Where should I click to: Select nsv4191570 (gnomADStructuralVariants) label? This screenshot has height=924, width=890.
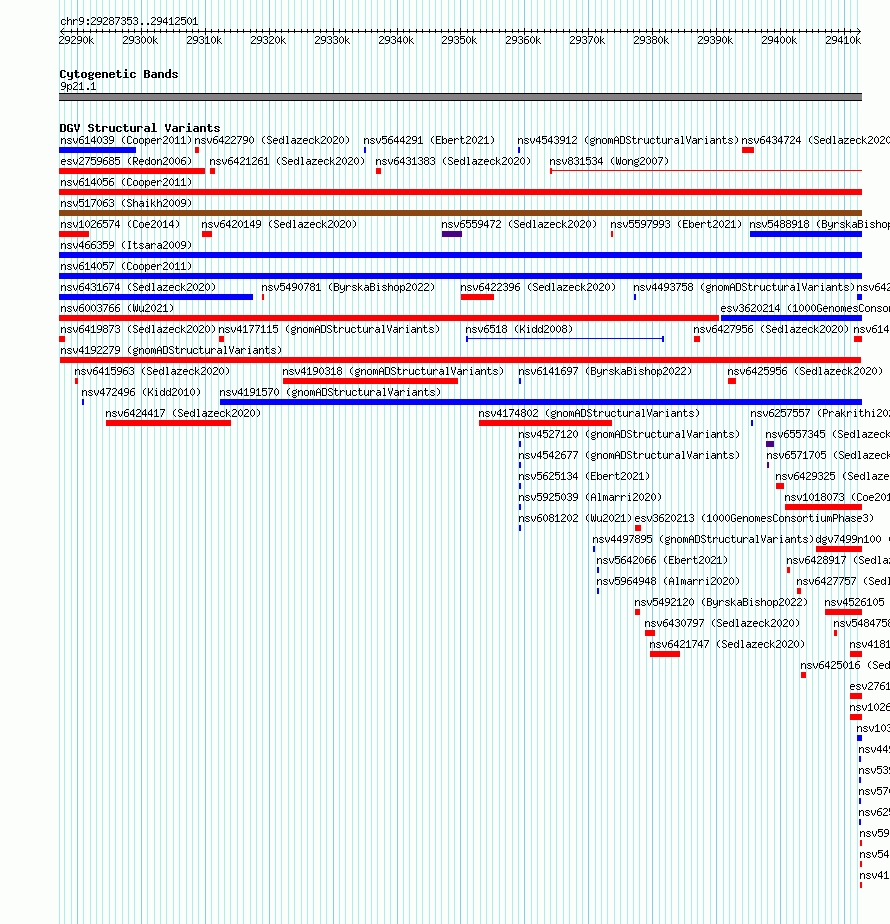click(x=330, y=392)
